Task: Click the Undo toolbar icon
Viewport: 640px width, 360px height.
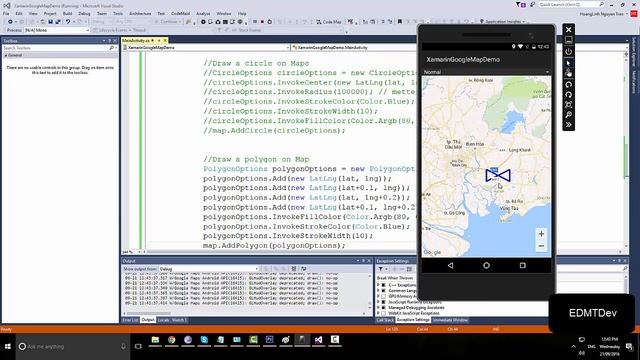Action: point(68,22)
